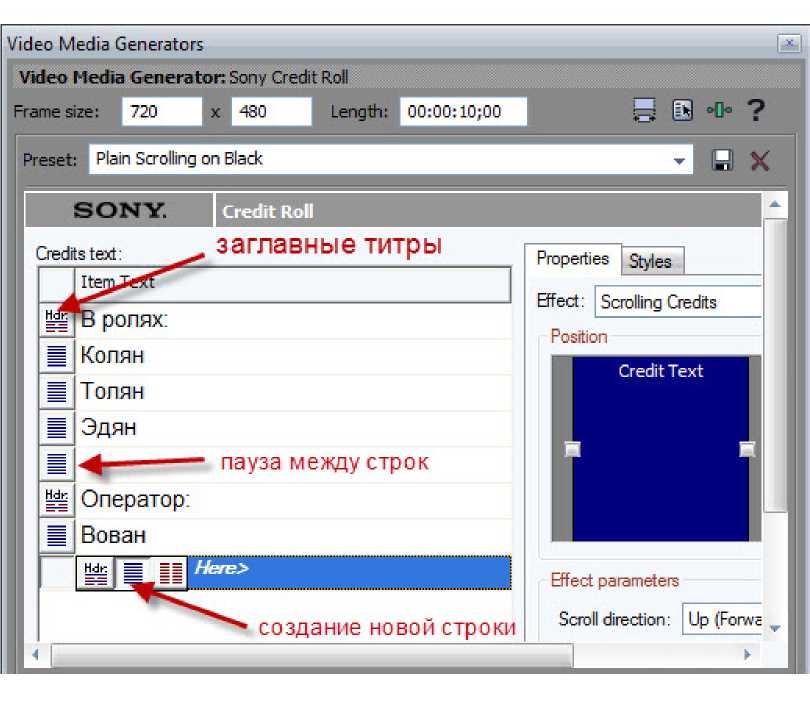Select the 'Колян' credit line
Image resolution: width=810 pixels, height=701 pixels.
293,356
